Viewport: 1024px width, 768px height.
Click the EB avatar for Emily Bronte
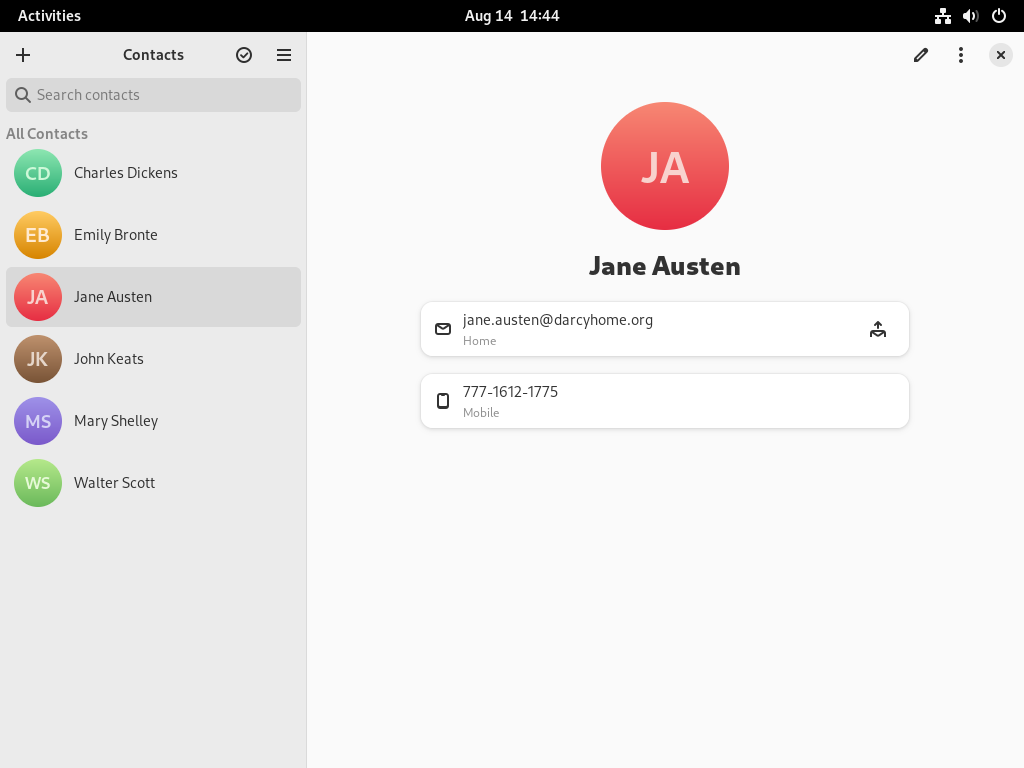(x=38, y=235)
